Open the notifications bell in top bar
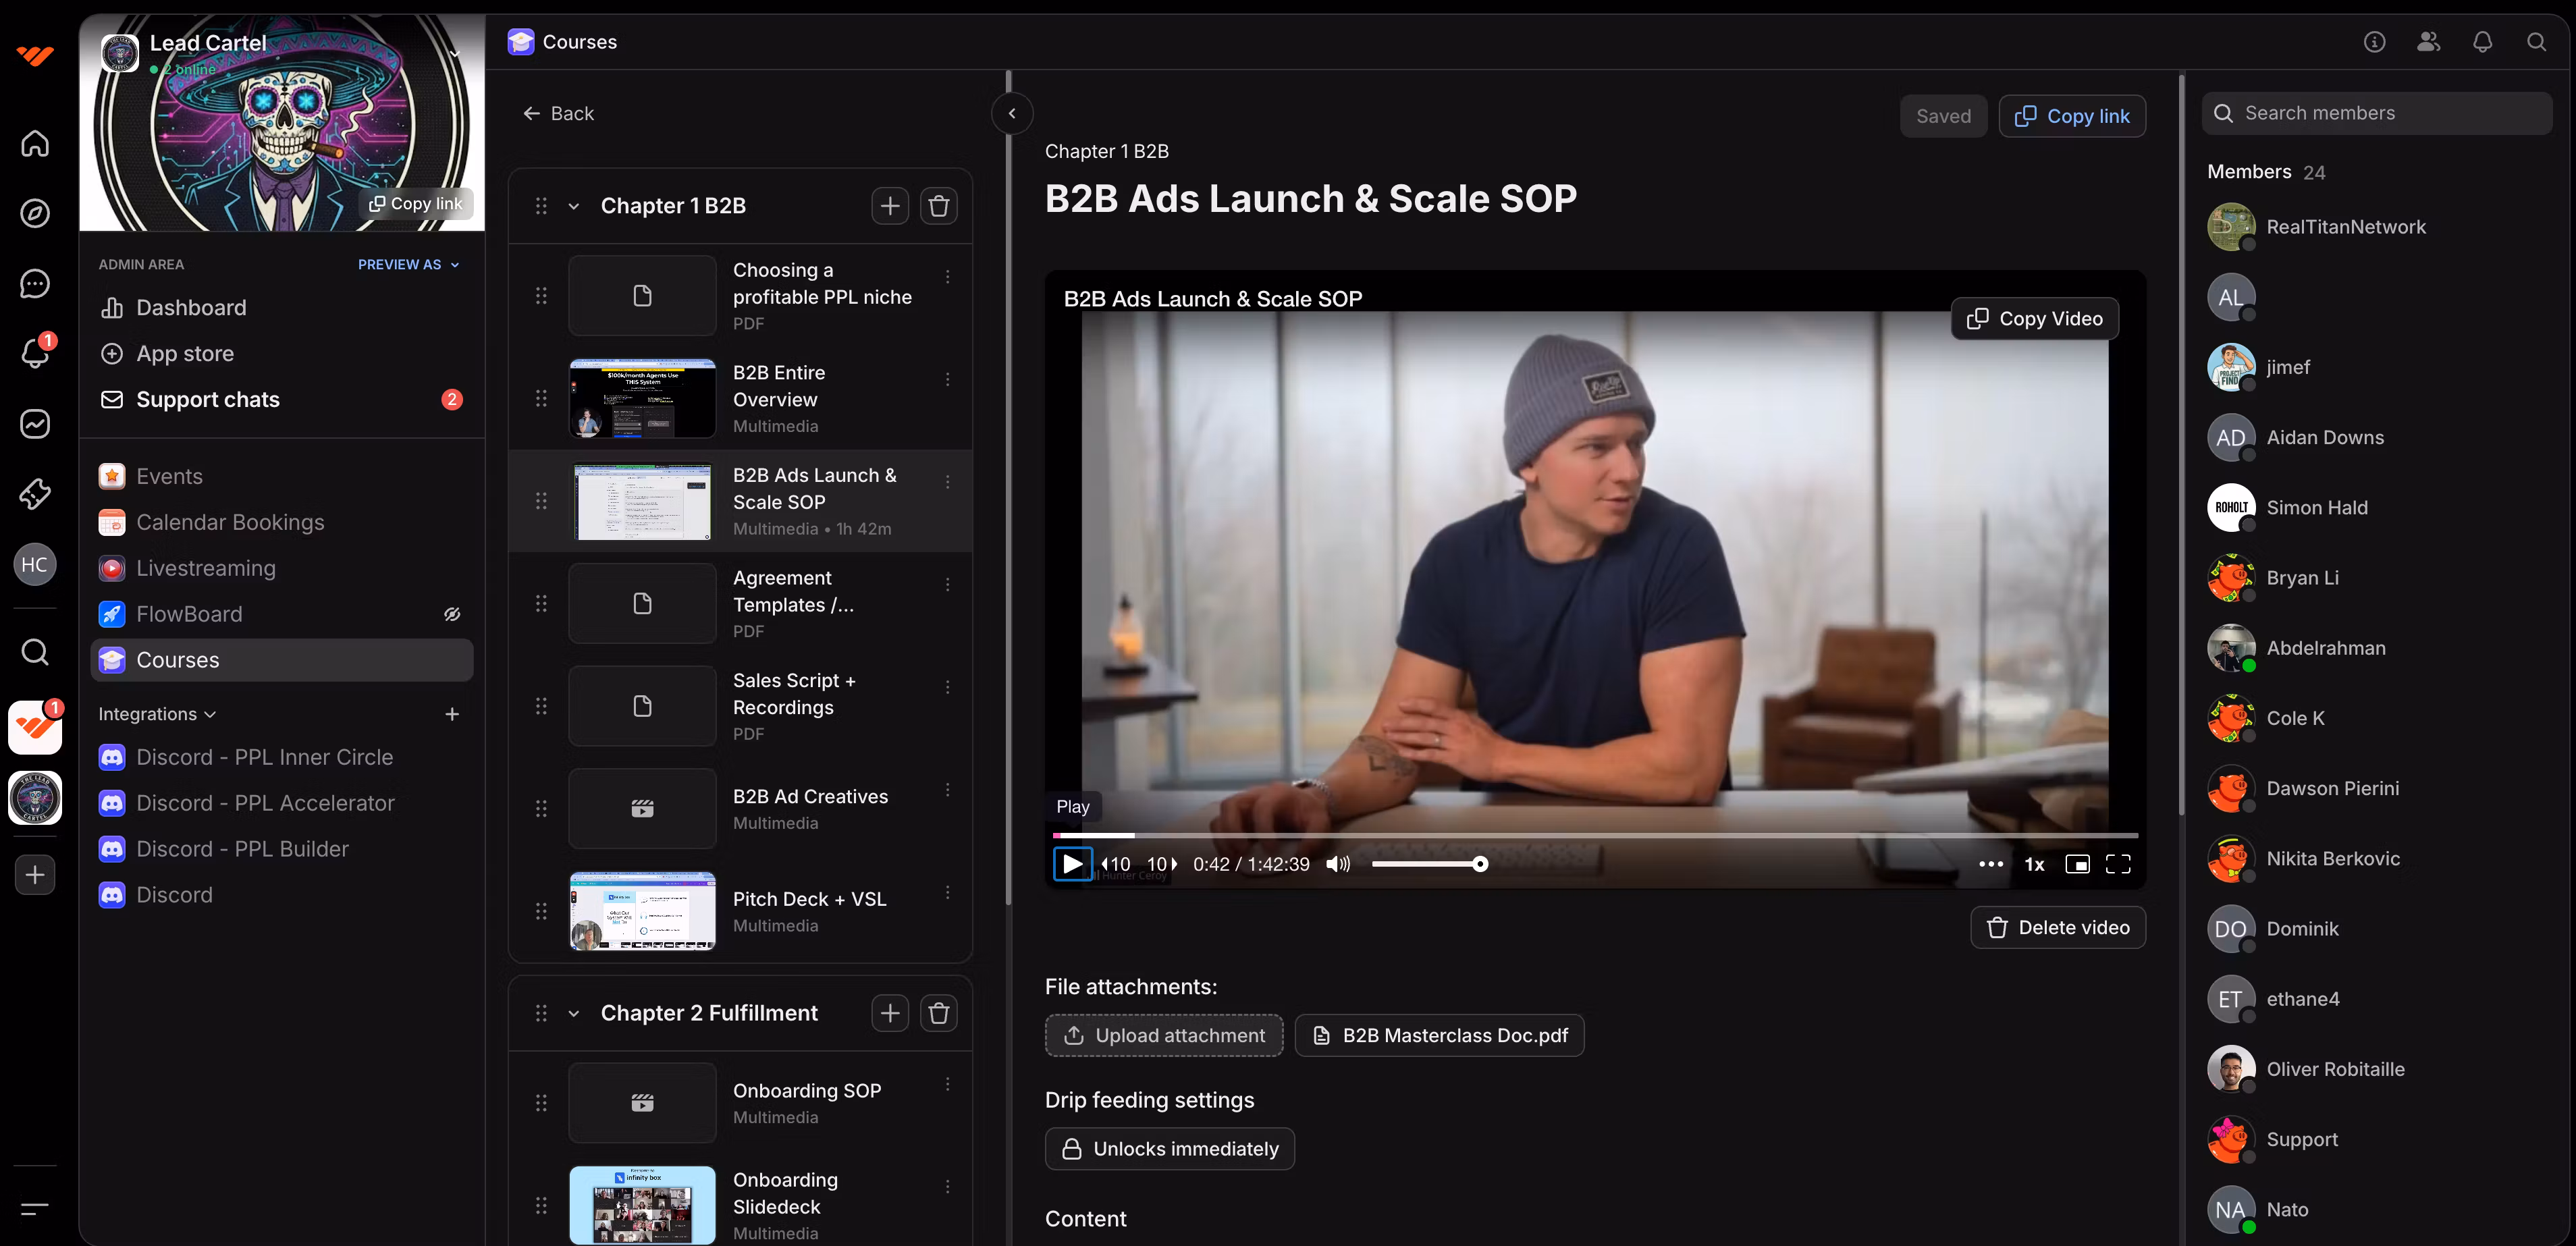Viewport: 2576px width, 1246px height. [x=2482, y=42]
